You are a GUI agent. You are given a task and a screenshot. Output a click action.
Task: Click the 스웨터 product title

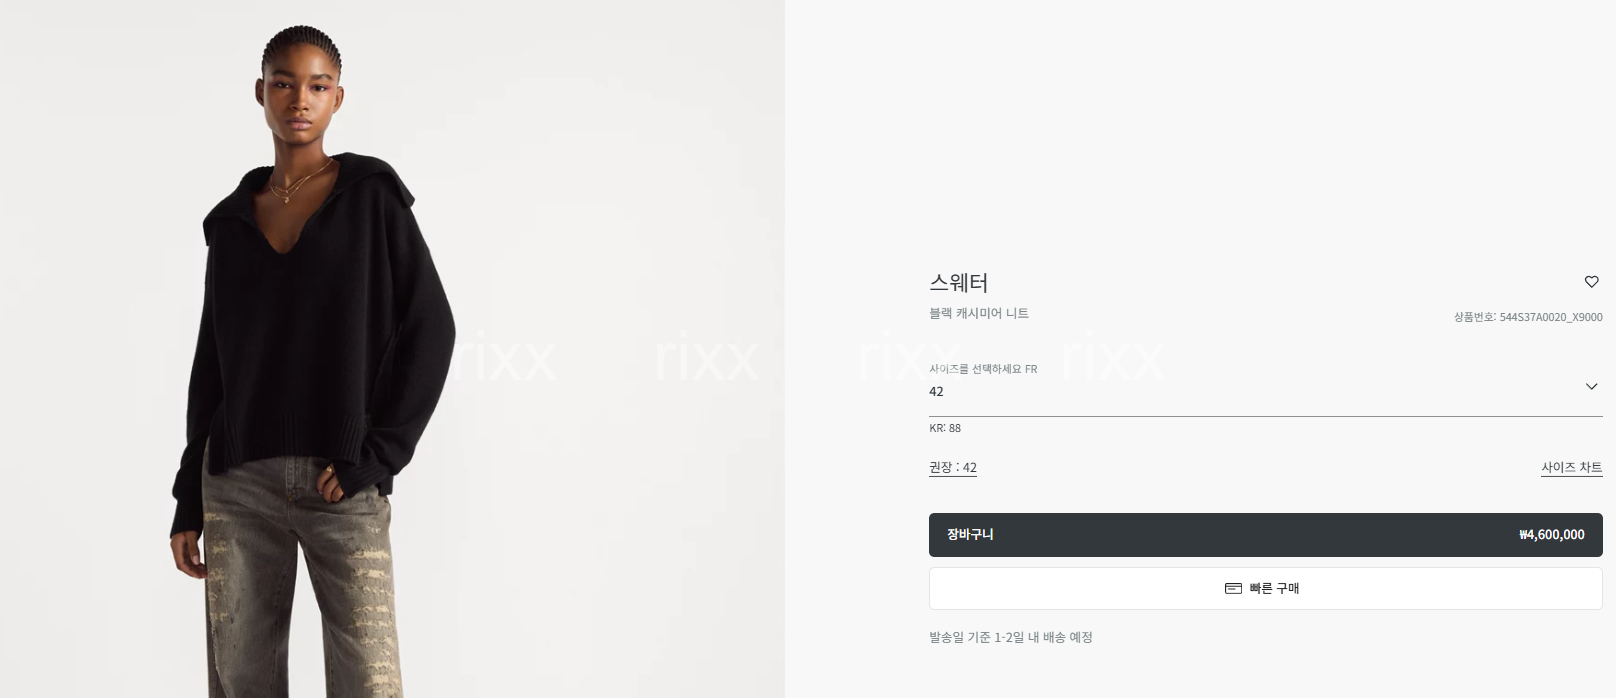click(958, 283)
